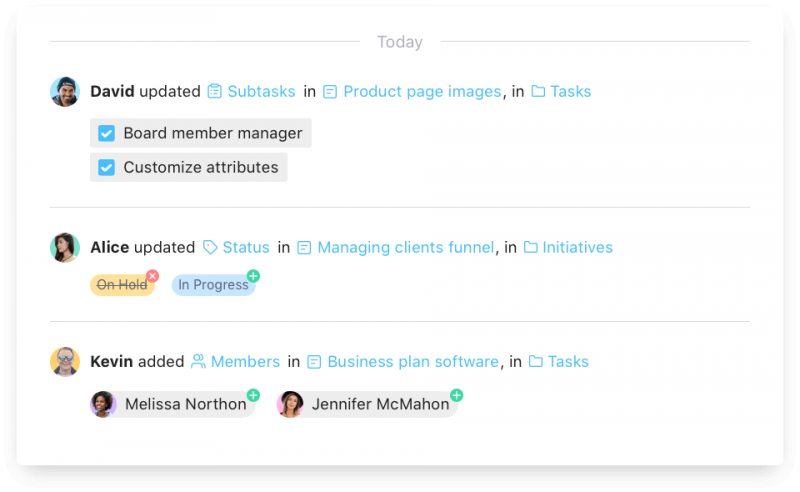Go to the Initiatives folder
This screenshot has height=492, width=800.
(x=577, y=247)
